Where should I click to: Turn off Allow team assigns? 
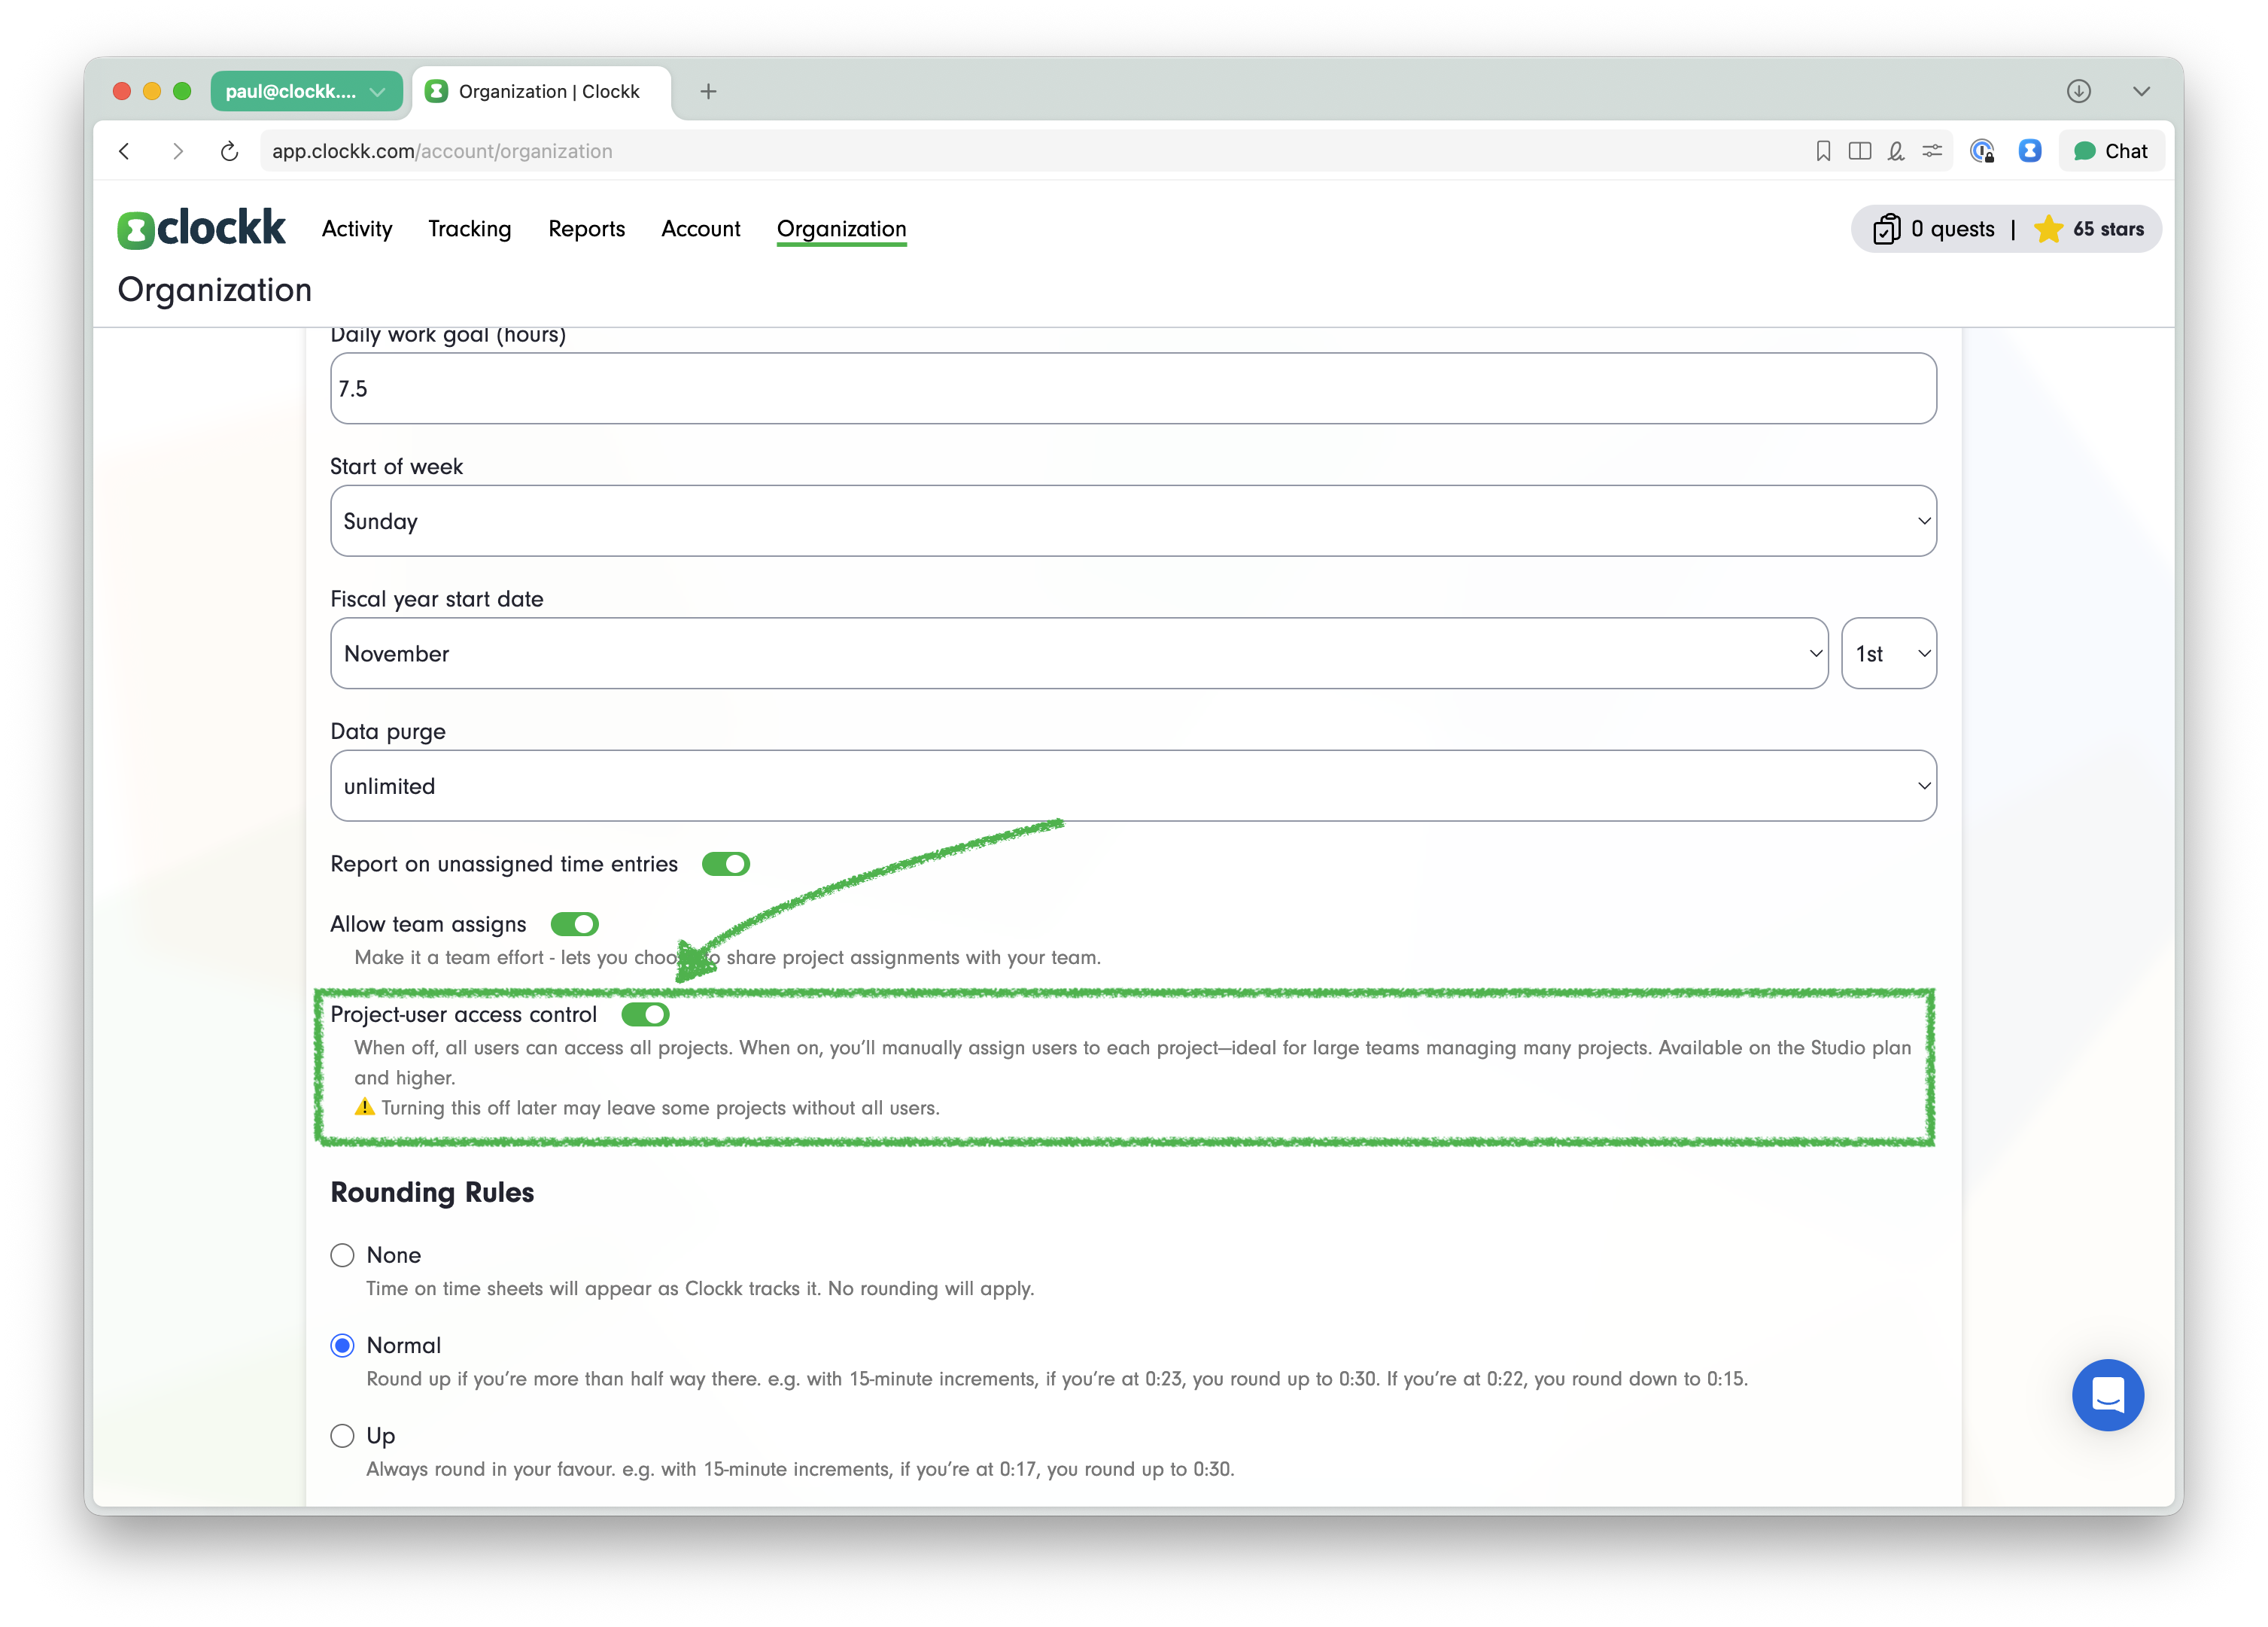click(574, 924)
